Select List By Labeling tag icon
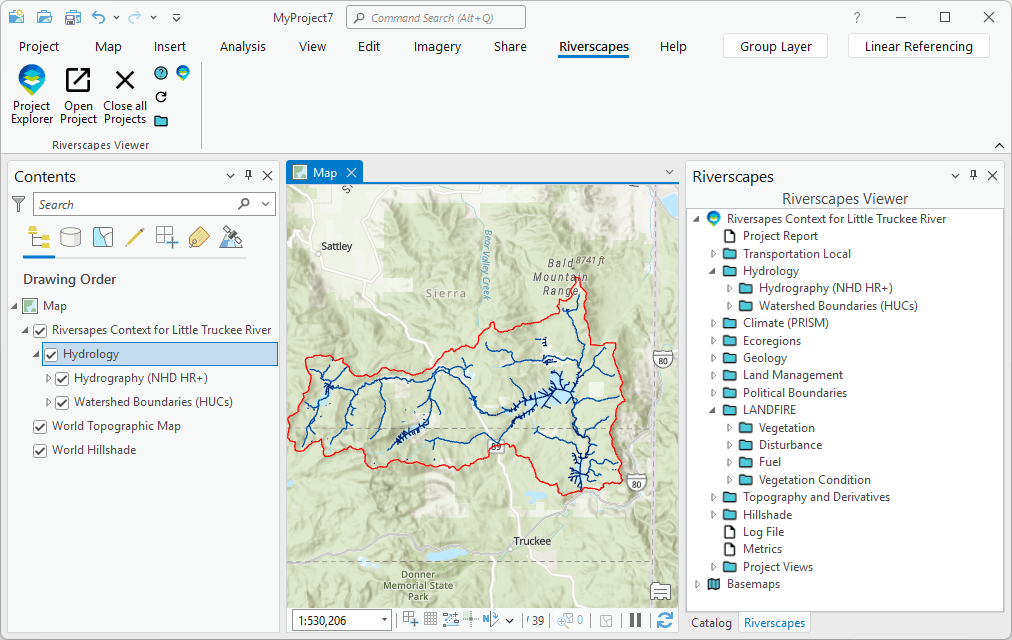Image resolution: width=1012 pixels, height=640 pixels. tap(198, 237)
